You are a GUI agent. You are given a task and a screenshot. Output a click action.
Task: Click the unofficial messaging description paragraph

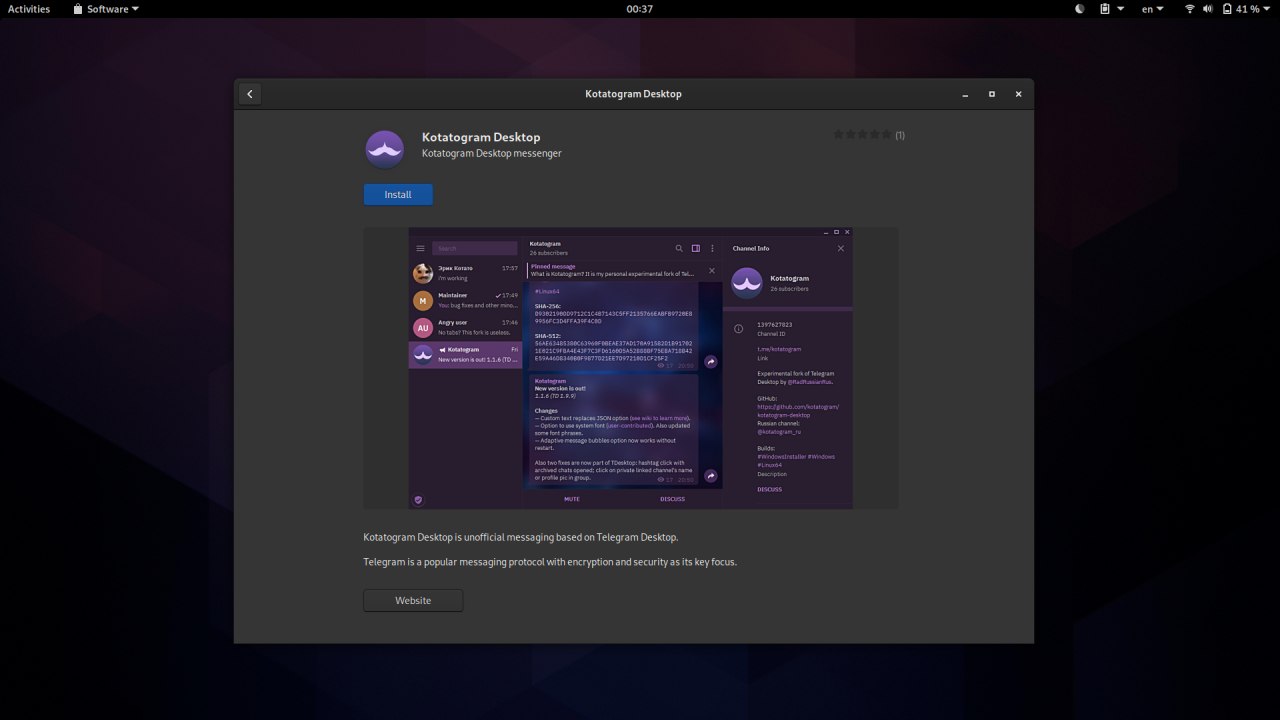pyautogui.click(x=520, y=537)
